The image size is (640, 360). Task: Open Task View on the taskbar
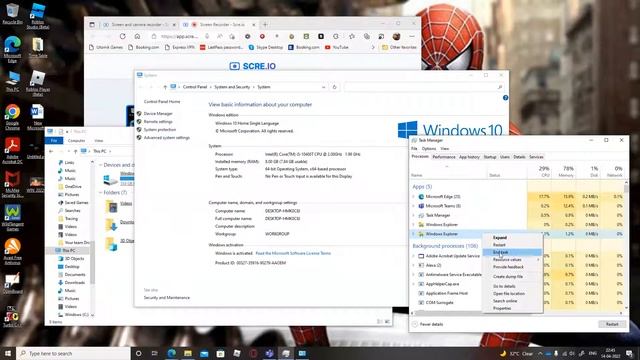point(155,353)
